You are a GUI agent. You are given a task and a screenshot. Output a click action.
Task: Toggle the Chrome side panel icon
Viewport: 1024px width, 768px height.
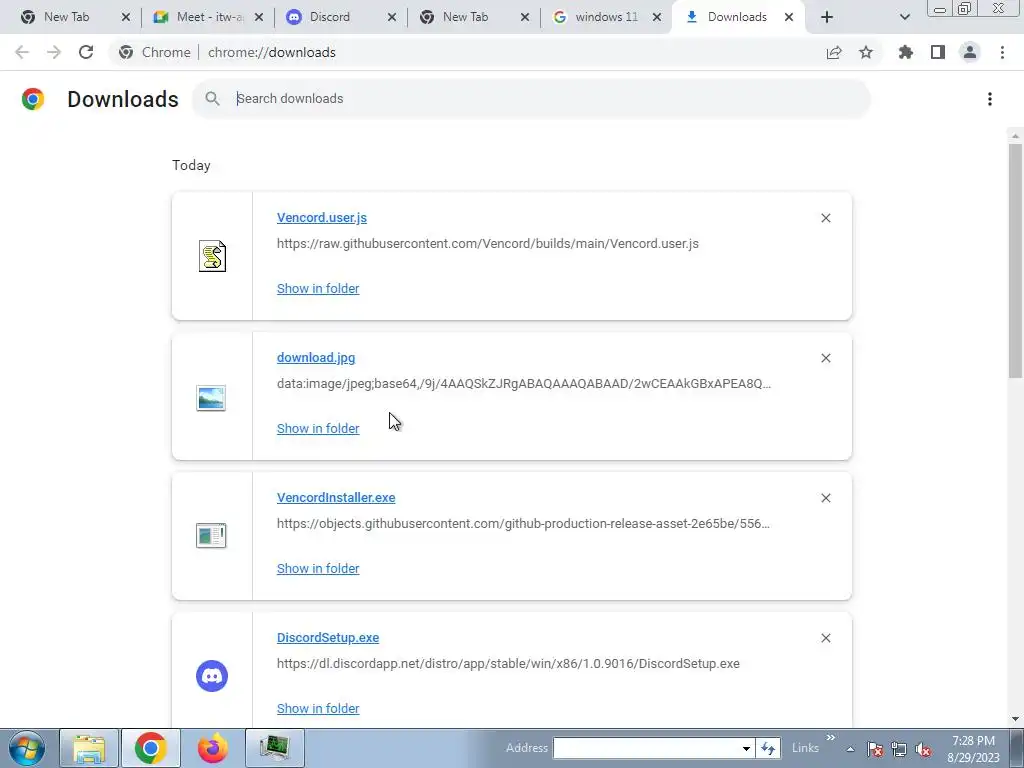[938, 52]
